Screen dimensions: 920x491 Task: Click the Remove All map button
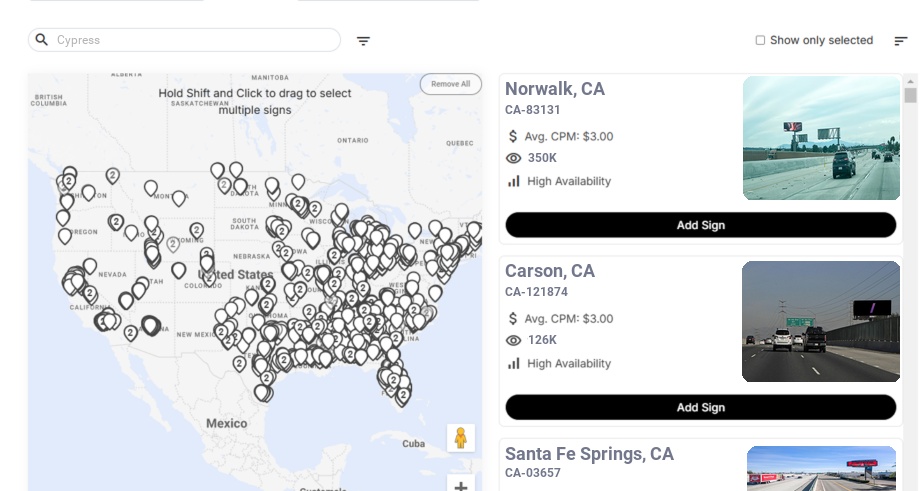(450, 84)
